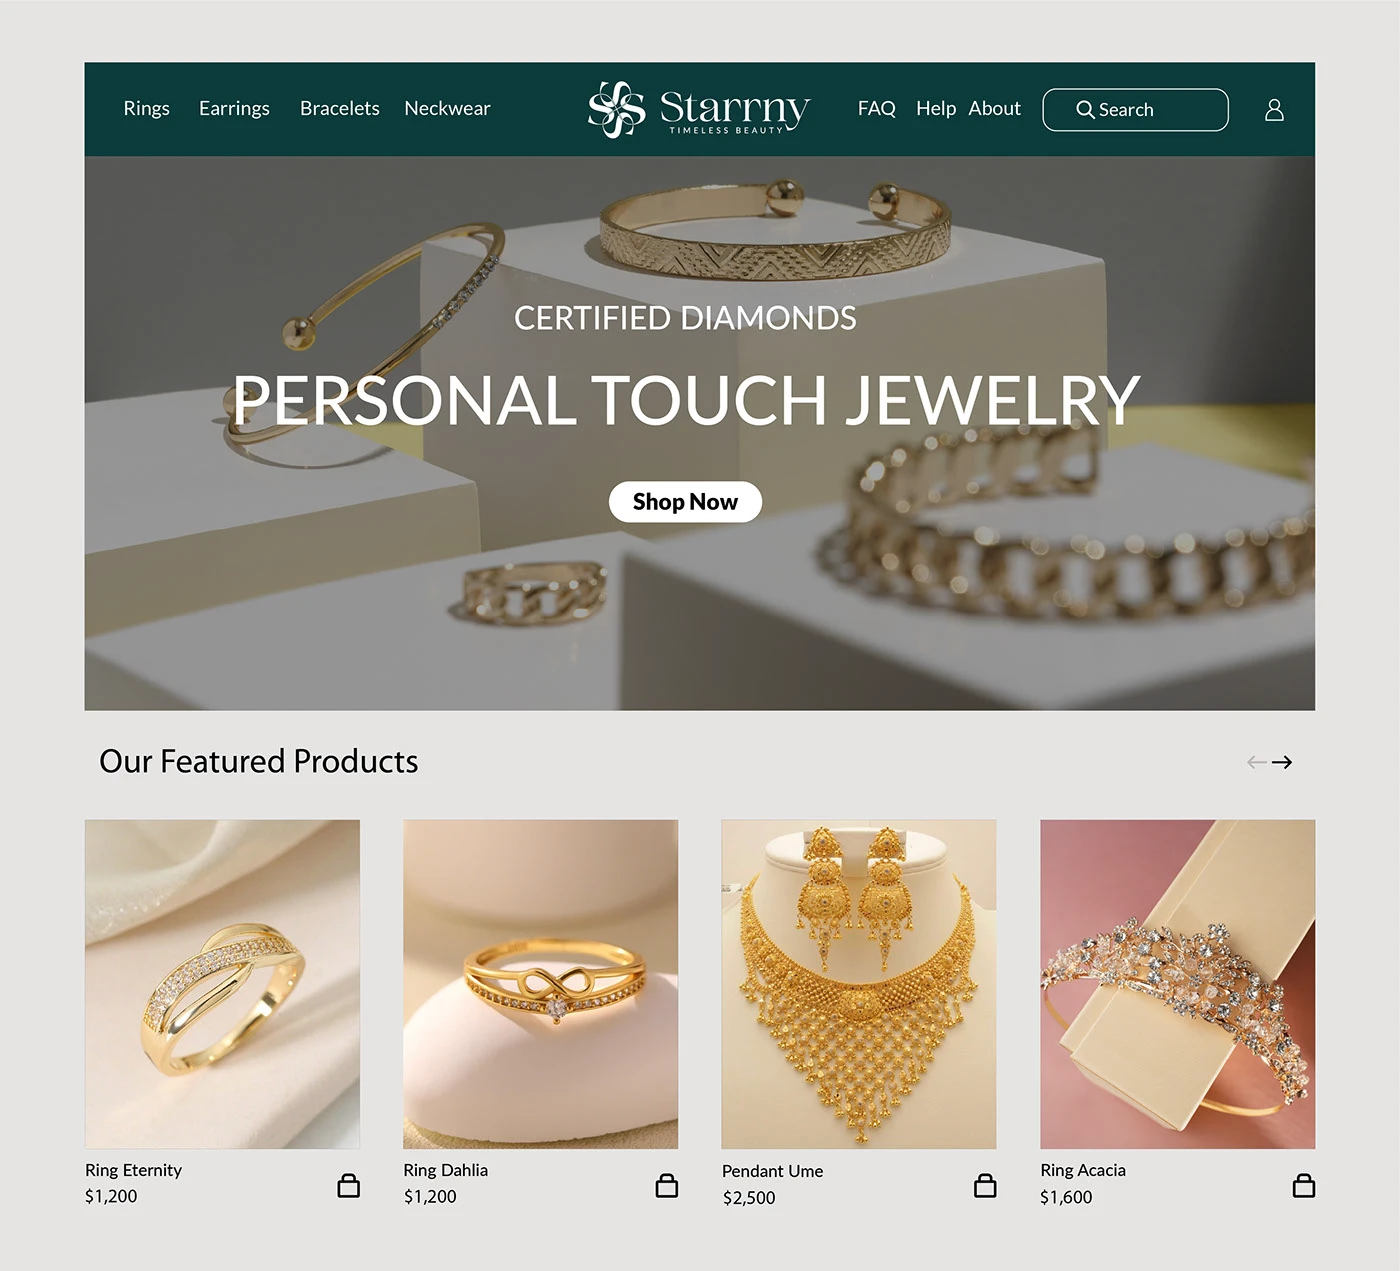This screenshot has width=1400, height=1271.
Task: Open the About page
Action: coord(994,108)
